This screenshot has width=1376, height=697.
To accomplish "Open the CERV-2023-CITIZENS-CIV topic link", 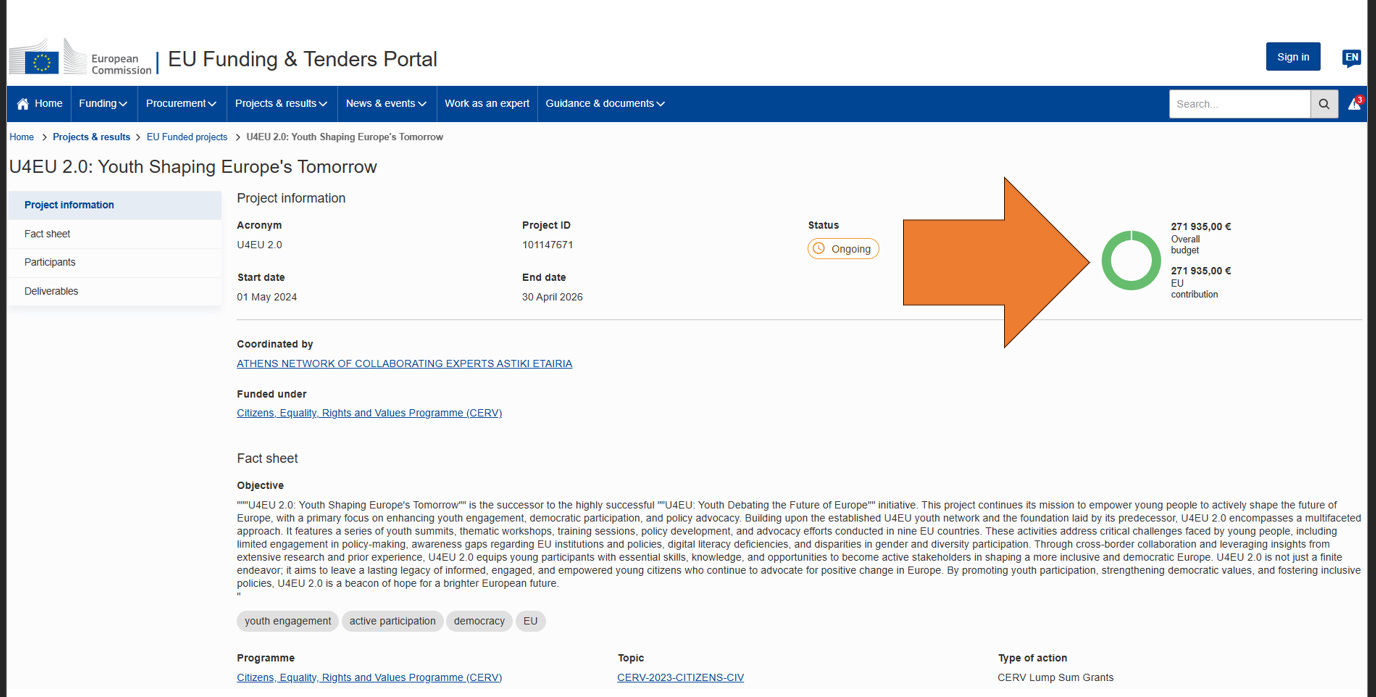I will click(x=681, y=678).
